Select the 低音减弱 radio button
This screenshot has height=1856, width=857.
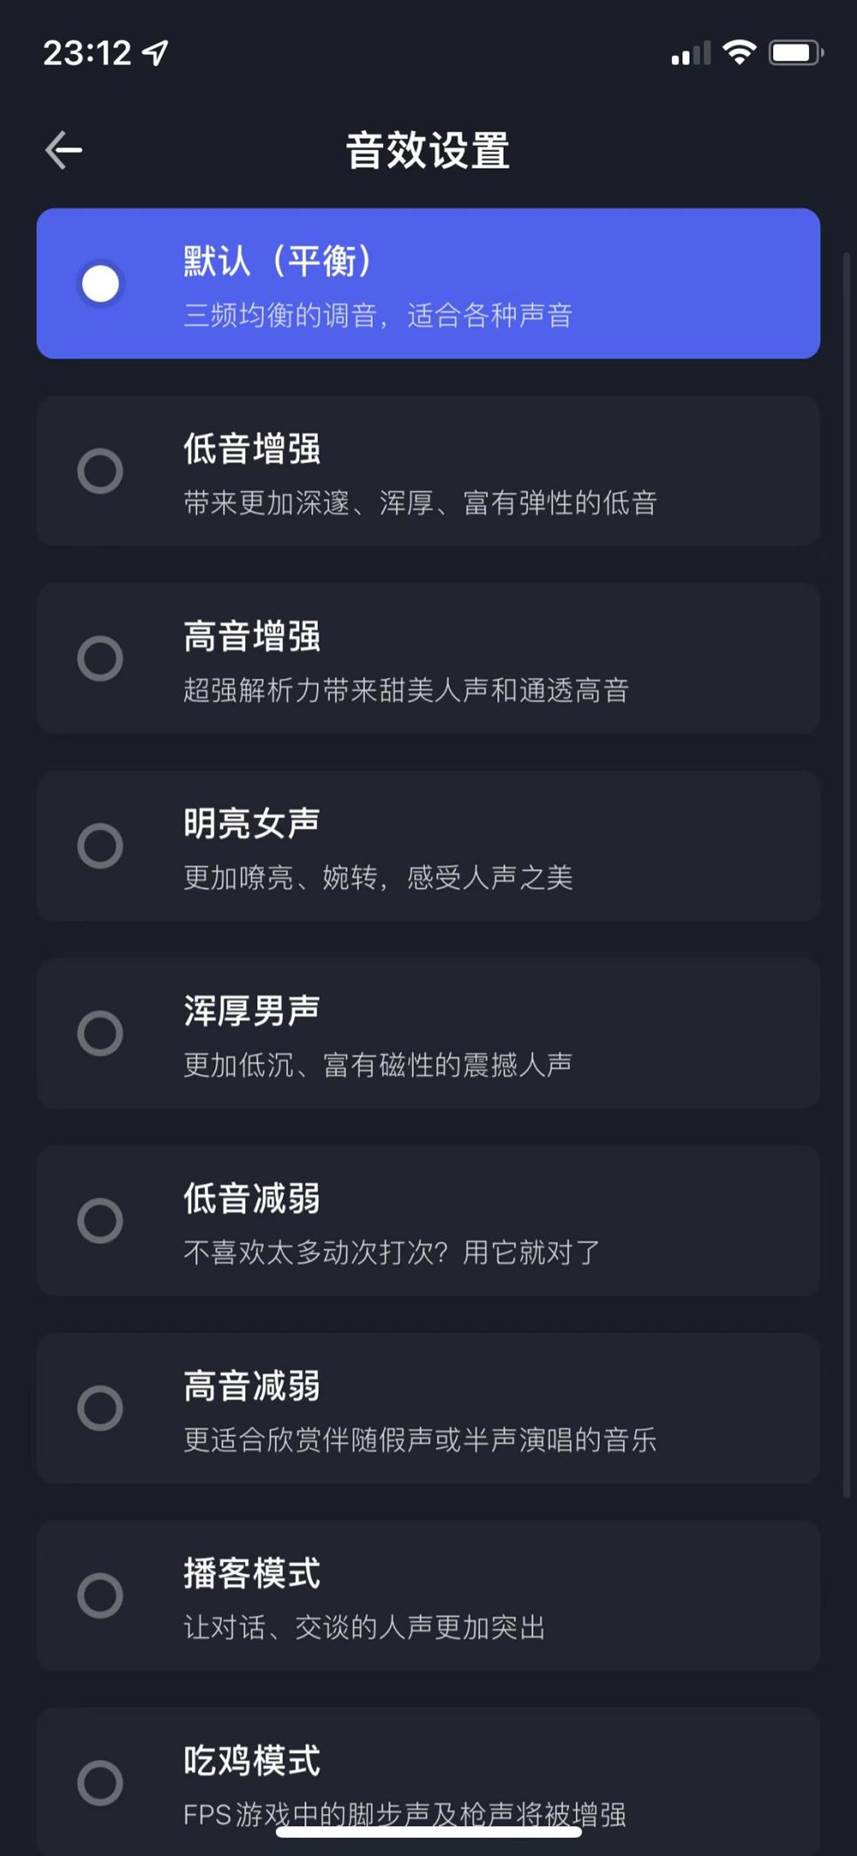pos(100,1221)
